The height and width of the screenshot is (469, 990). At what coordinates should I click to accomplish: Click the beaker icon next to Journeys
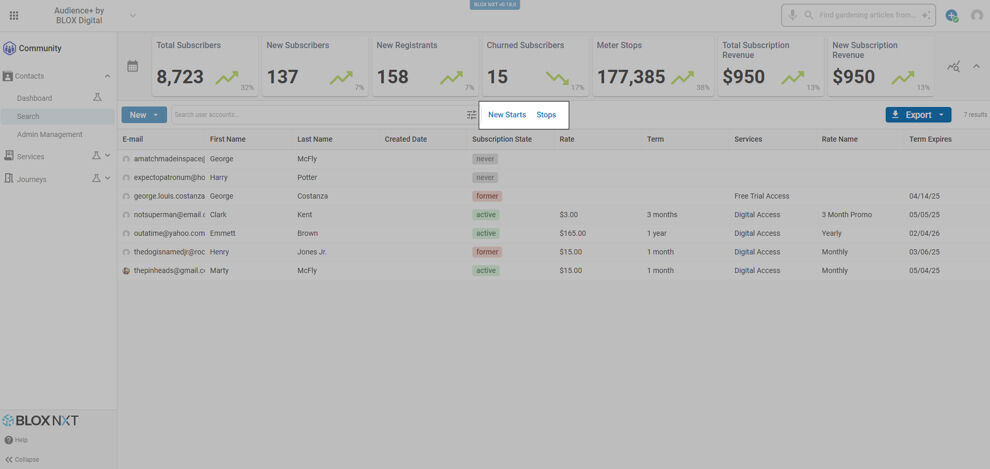coord(97,179)
